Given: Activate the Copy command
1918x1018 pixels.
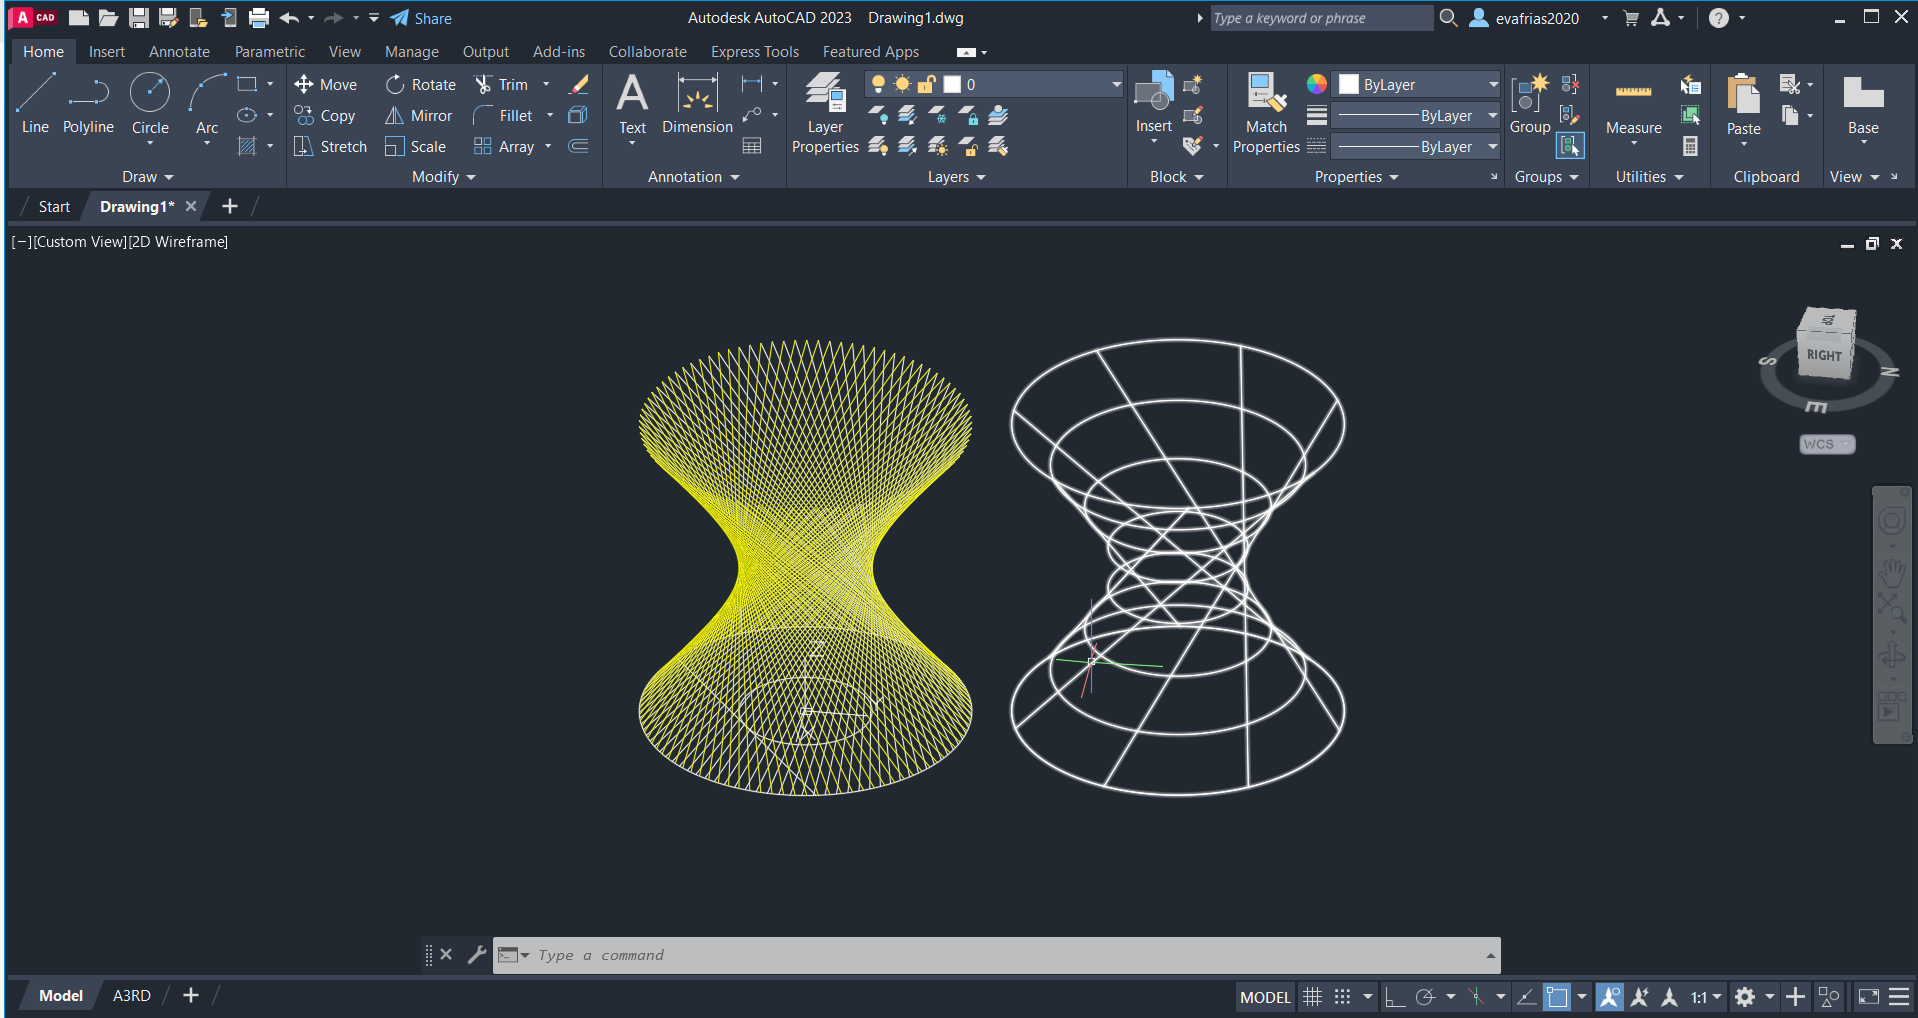Looking at the screenshot, I should 325,116.
